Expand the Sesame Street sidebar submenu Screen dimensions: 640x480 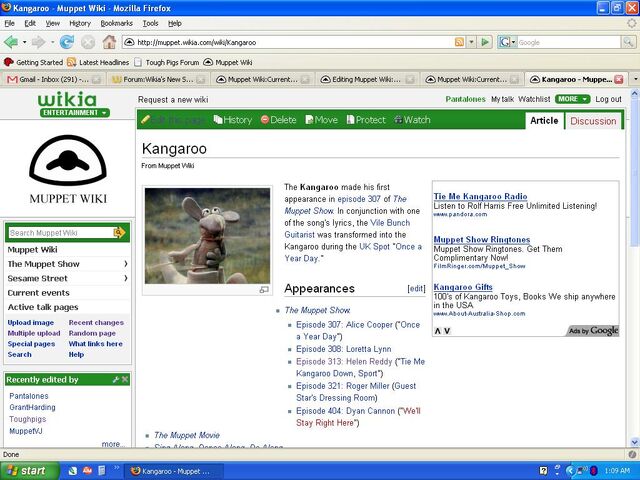pyautogui.click(x=126, y=278)
